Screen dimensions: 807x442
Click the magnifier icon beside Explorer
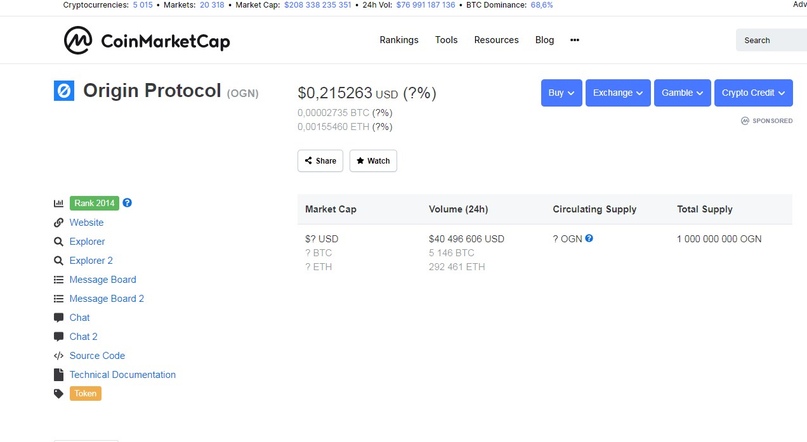59,241
